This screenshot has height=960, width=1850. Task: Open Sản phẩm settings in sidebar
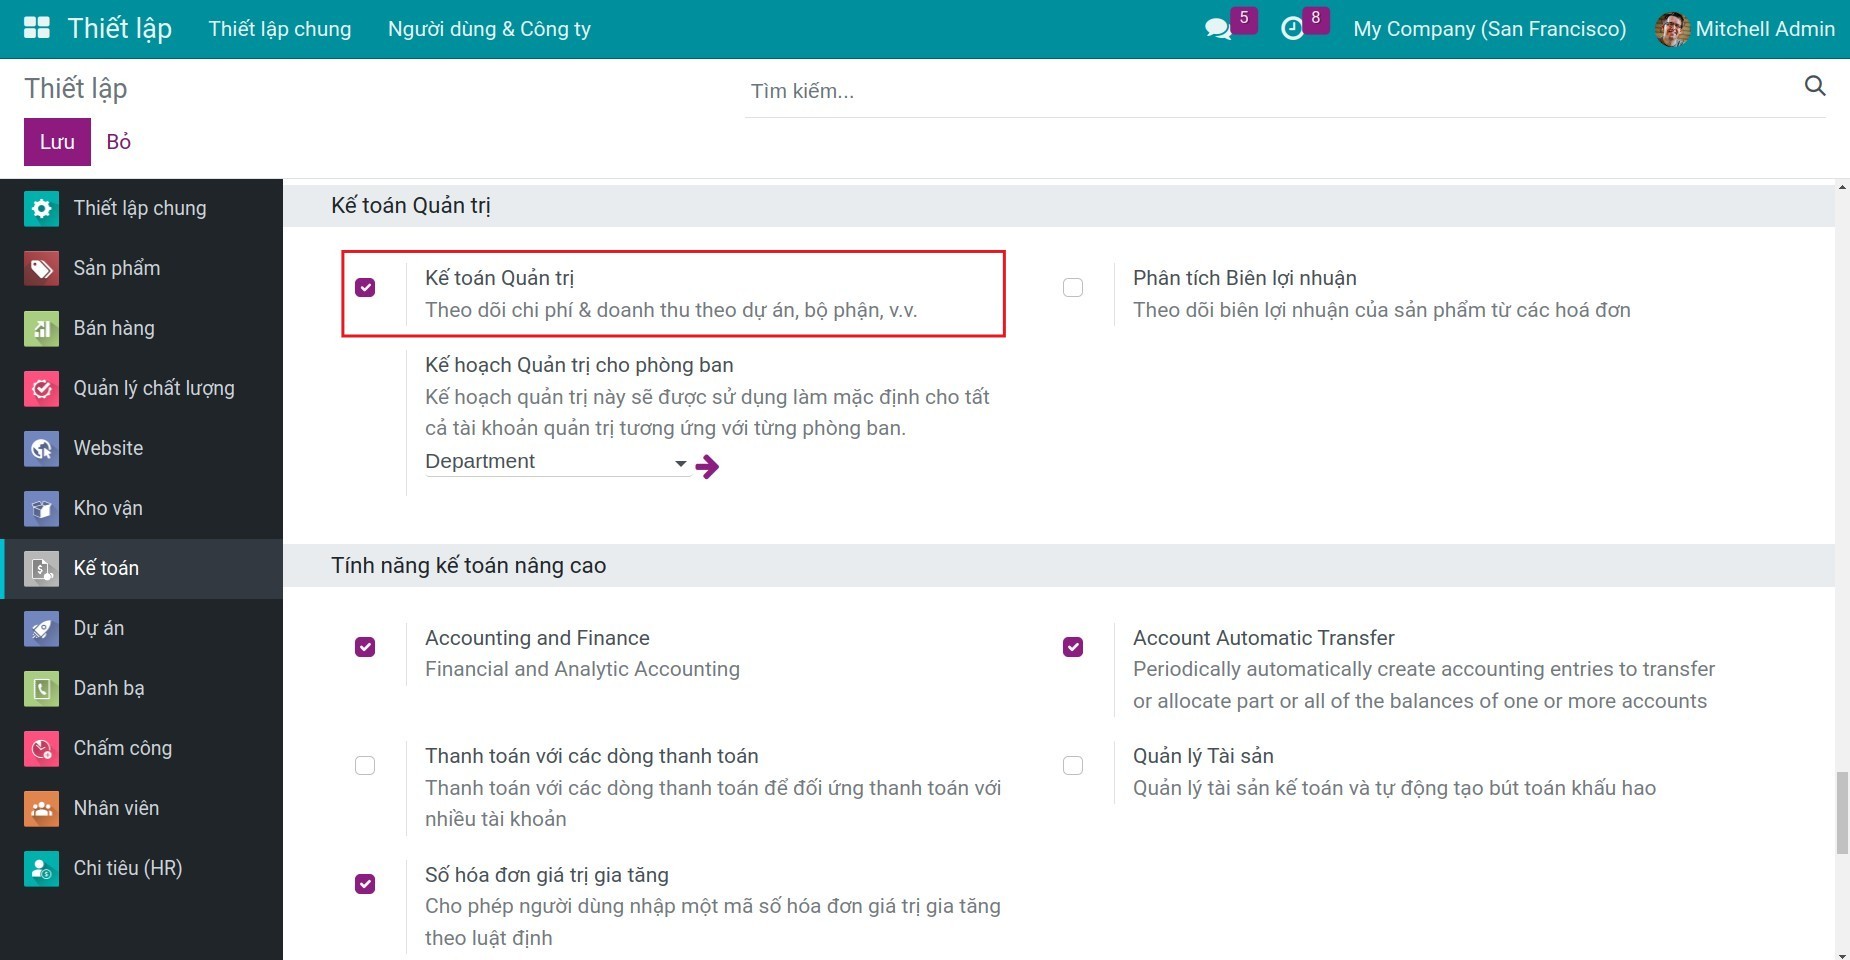(116, 268)
